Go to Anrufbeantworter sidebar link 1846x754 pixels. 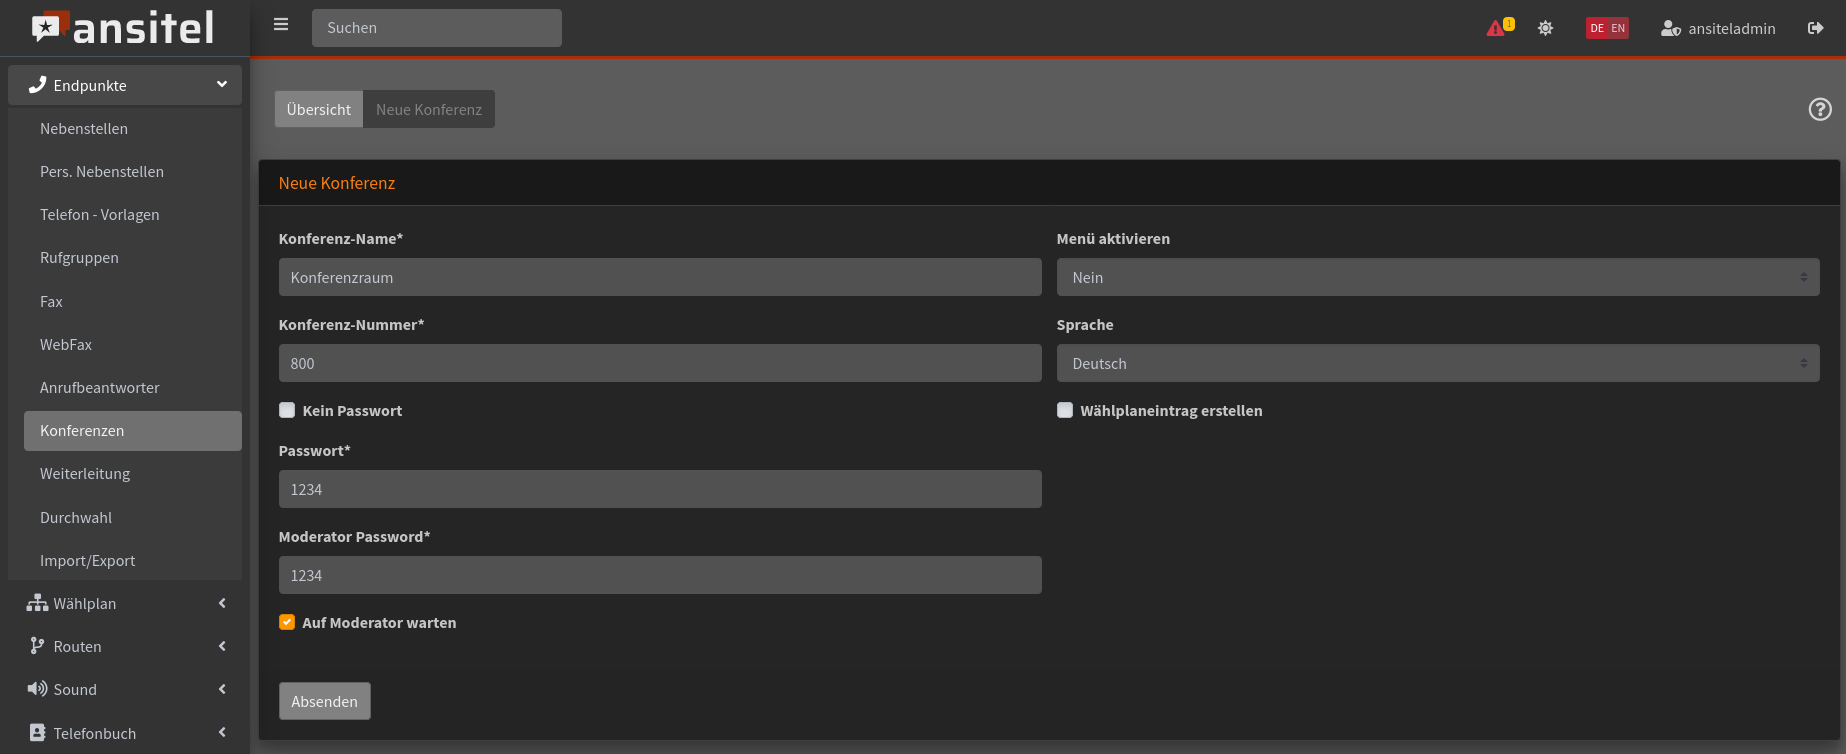click(100, 387)
